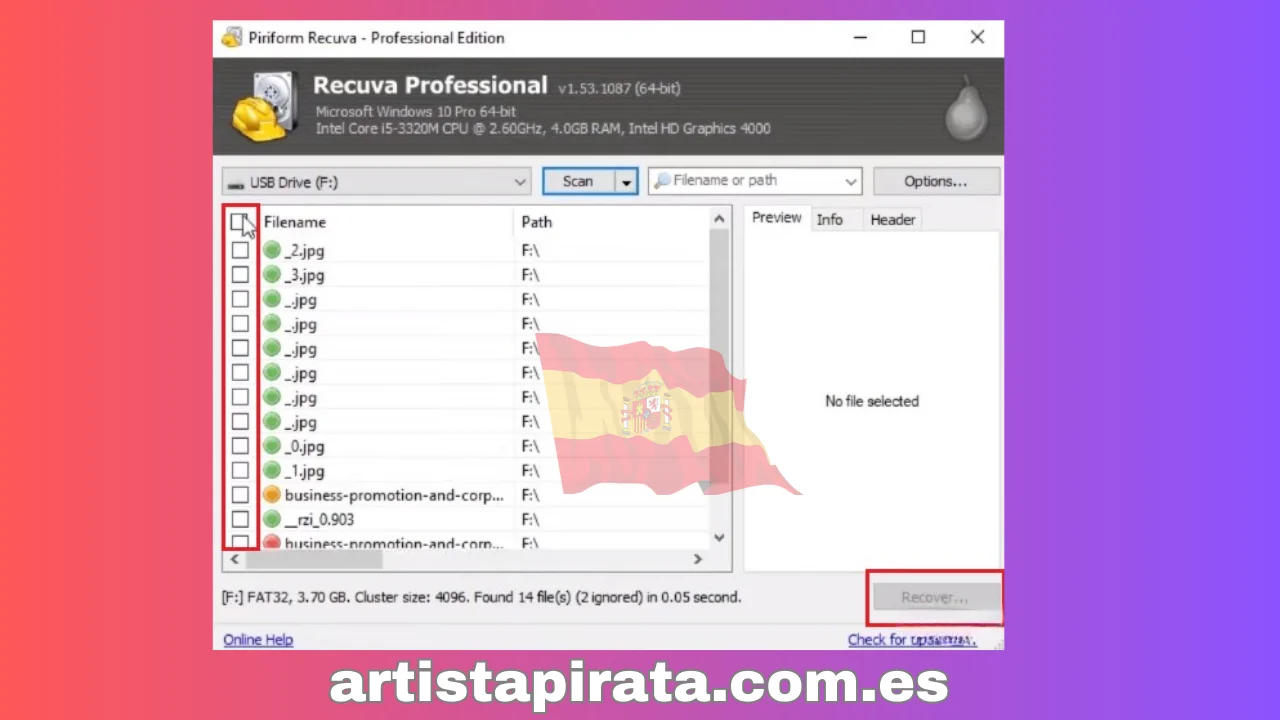Select the _0.jpg file name
Viewport: 1280px width, 720px height.
tap(304, 447)
